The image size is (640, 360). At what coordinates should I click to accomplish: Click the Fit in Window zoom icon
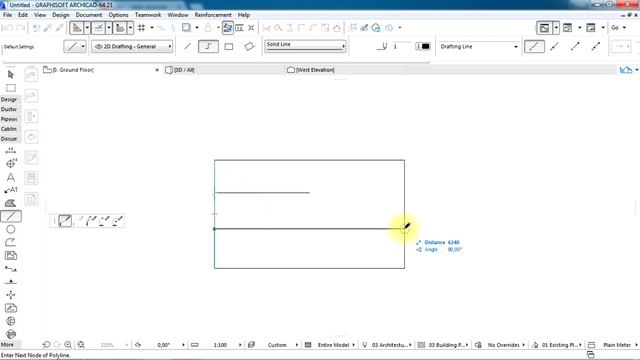tap(81, 345)
